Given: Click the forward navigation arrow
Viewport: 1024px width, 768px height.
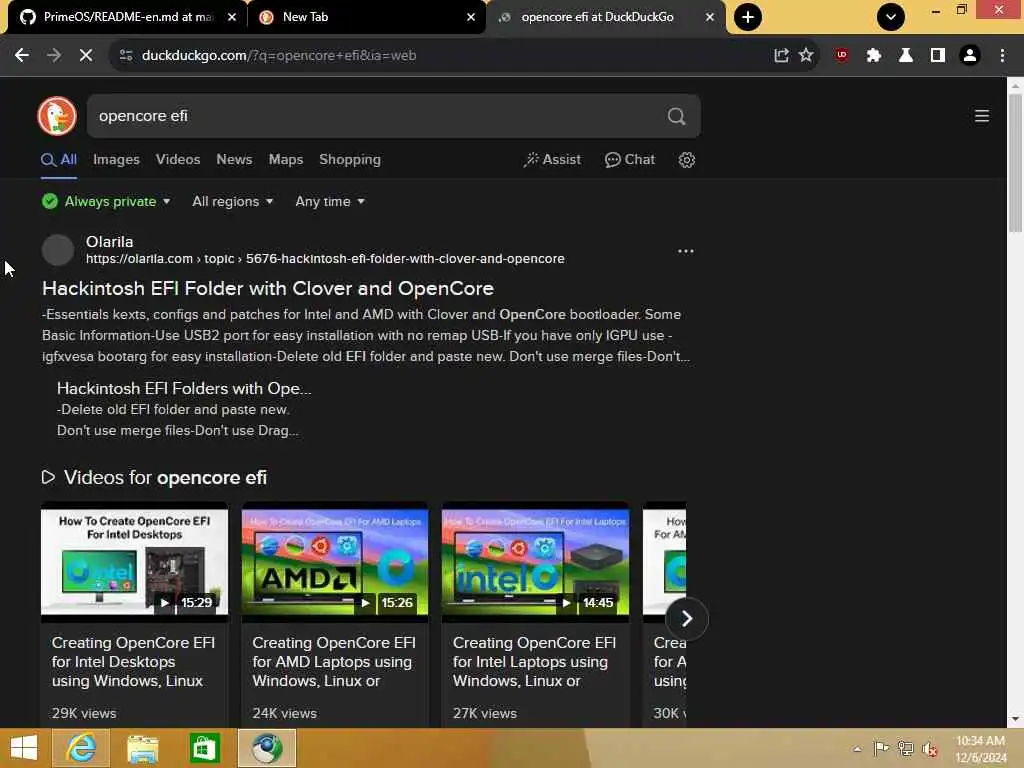Looking at the screenshot, I should click(x=54, y=56).
